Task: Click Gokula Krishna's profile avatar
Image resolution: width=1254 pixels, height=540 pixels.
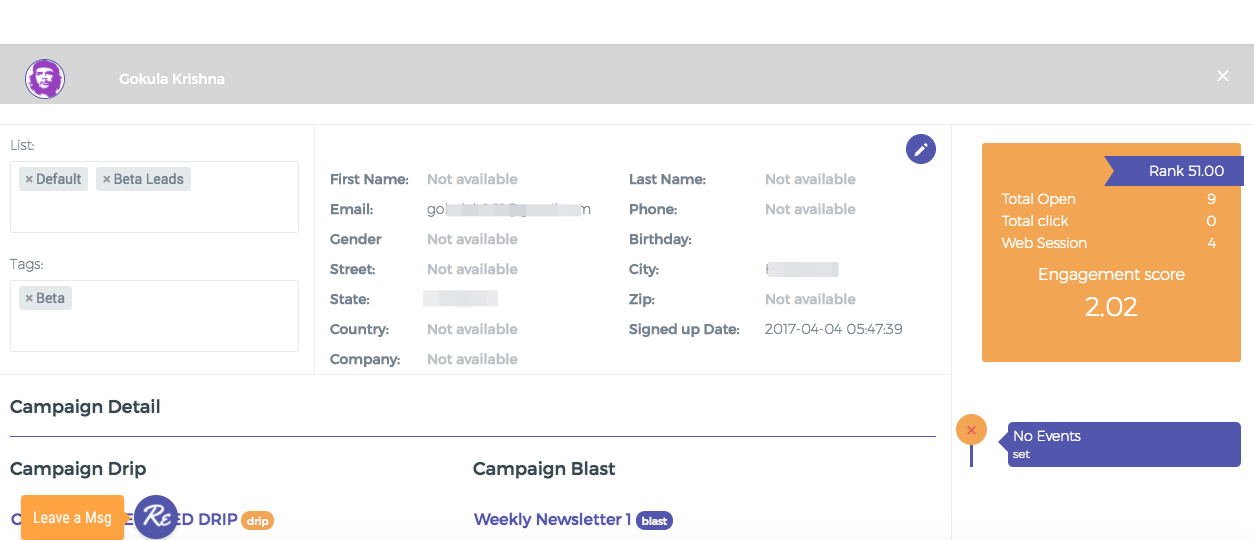Action: [x=45, y=79]
